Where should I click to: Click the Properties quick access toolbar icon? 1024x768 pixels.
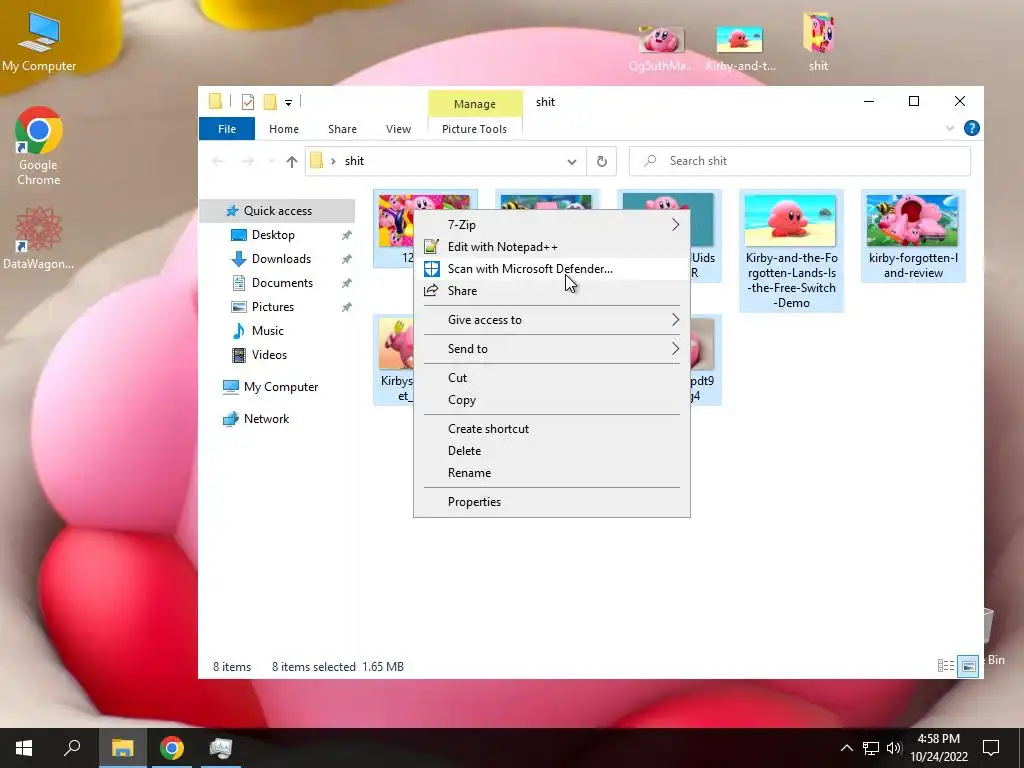(x=248, y=102)
